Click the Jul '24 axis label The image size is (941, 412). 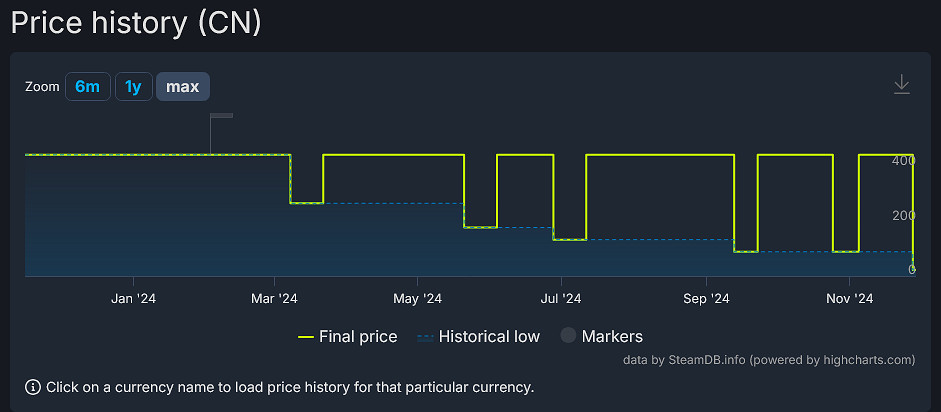(x=561, y=298)
